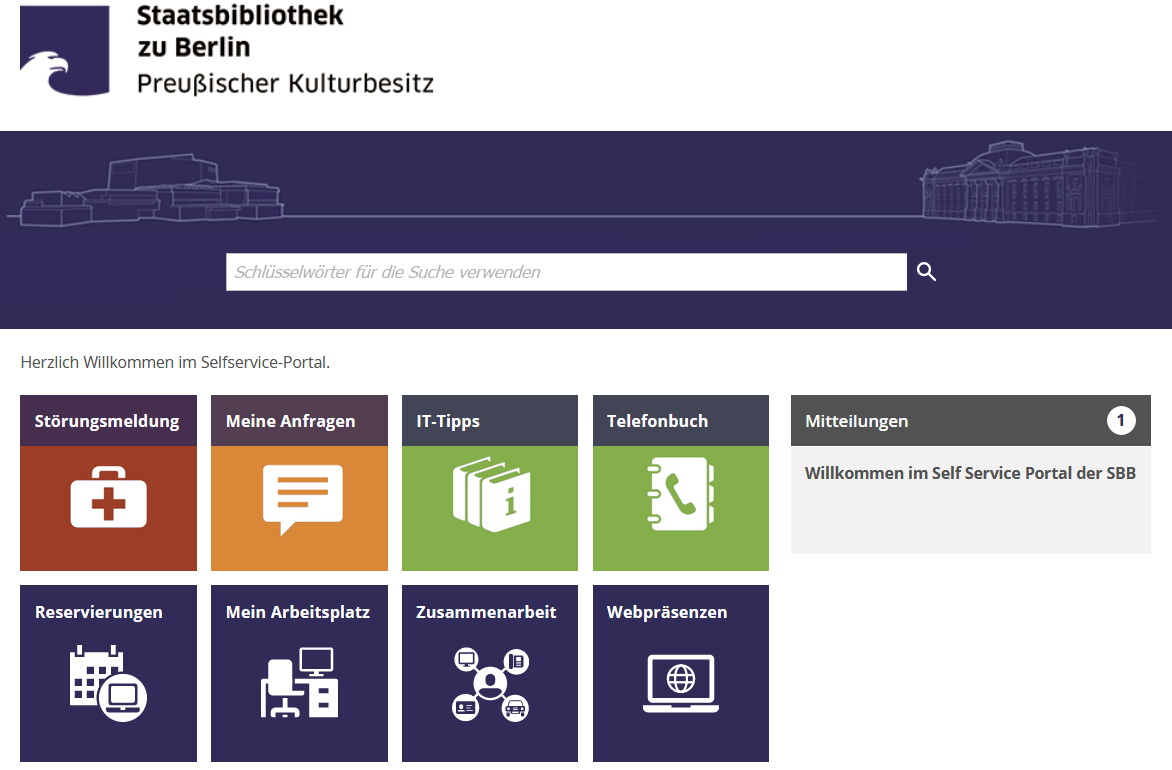Open the Reservierungen tile title
The image size is (1172, 770).
99,612
